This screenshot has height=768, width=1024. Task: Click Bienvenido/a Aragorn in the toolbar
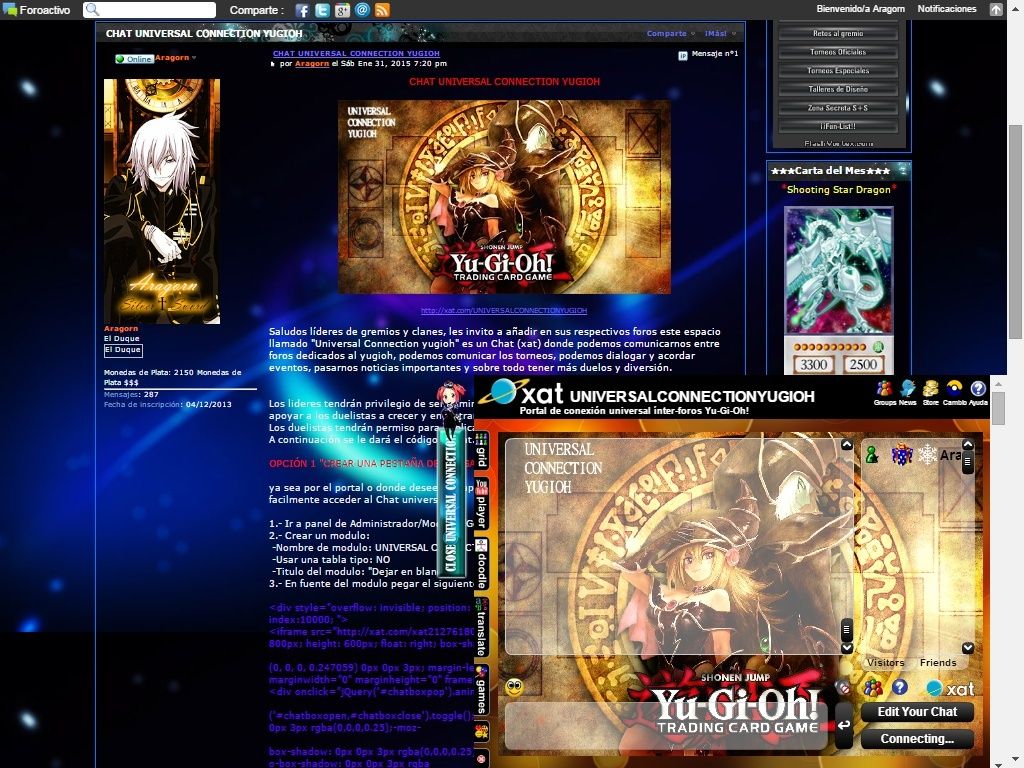(x=860, y=9)
